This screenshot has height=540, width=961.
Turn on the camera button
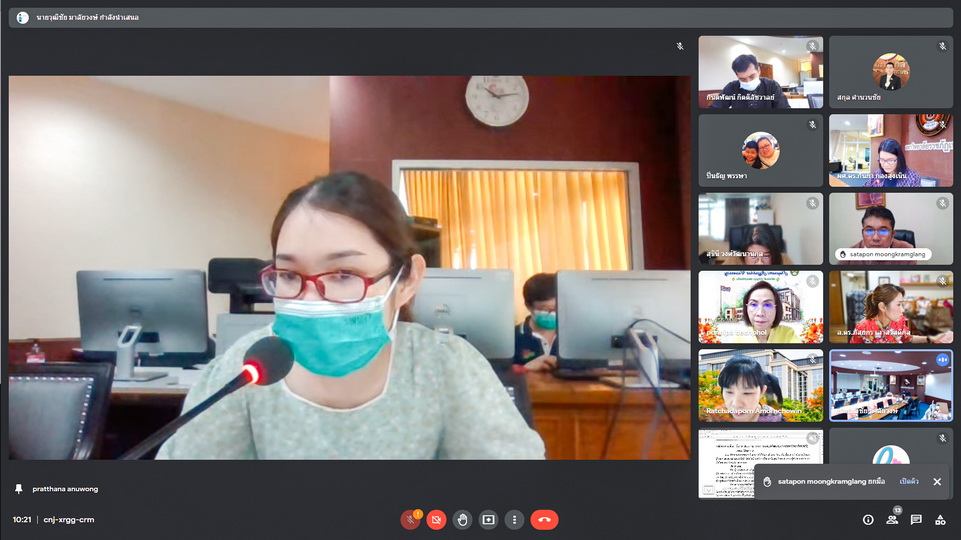tap(436, 520)
